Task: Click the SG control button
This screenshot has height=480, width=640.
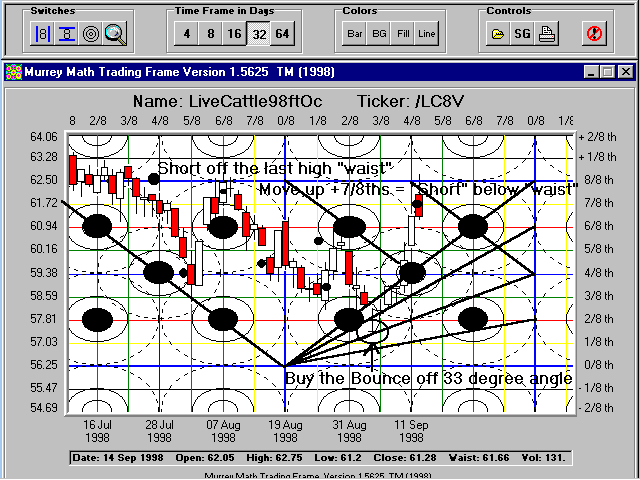Action: click(x=522, y=33)
